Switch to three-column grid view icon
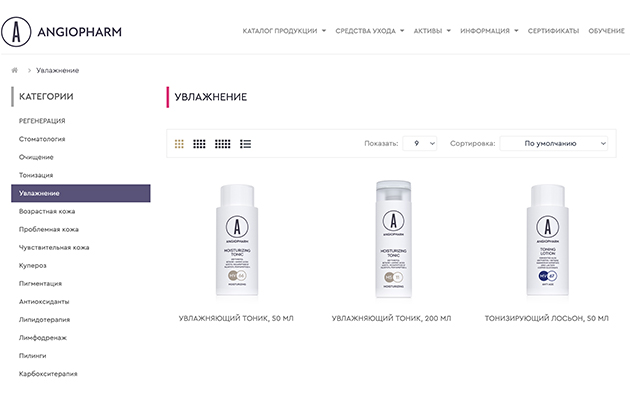 (179, 144)
